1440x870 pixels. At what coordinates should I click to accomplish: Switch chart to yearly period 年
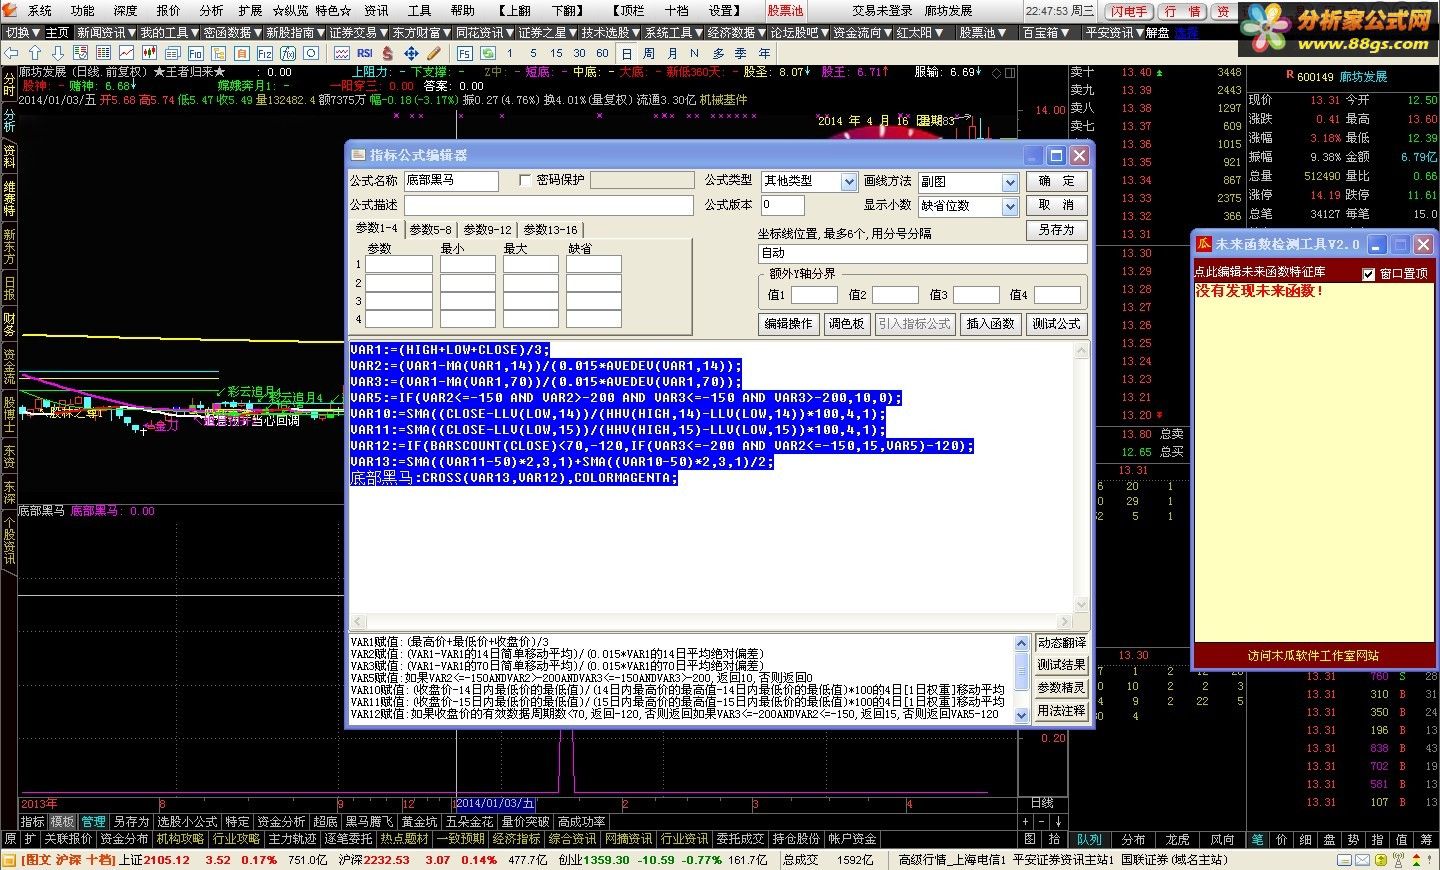pyautogui.click(x=764, y=53)
